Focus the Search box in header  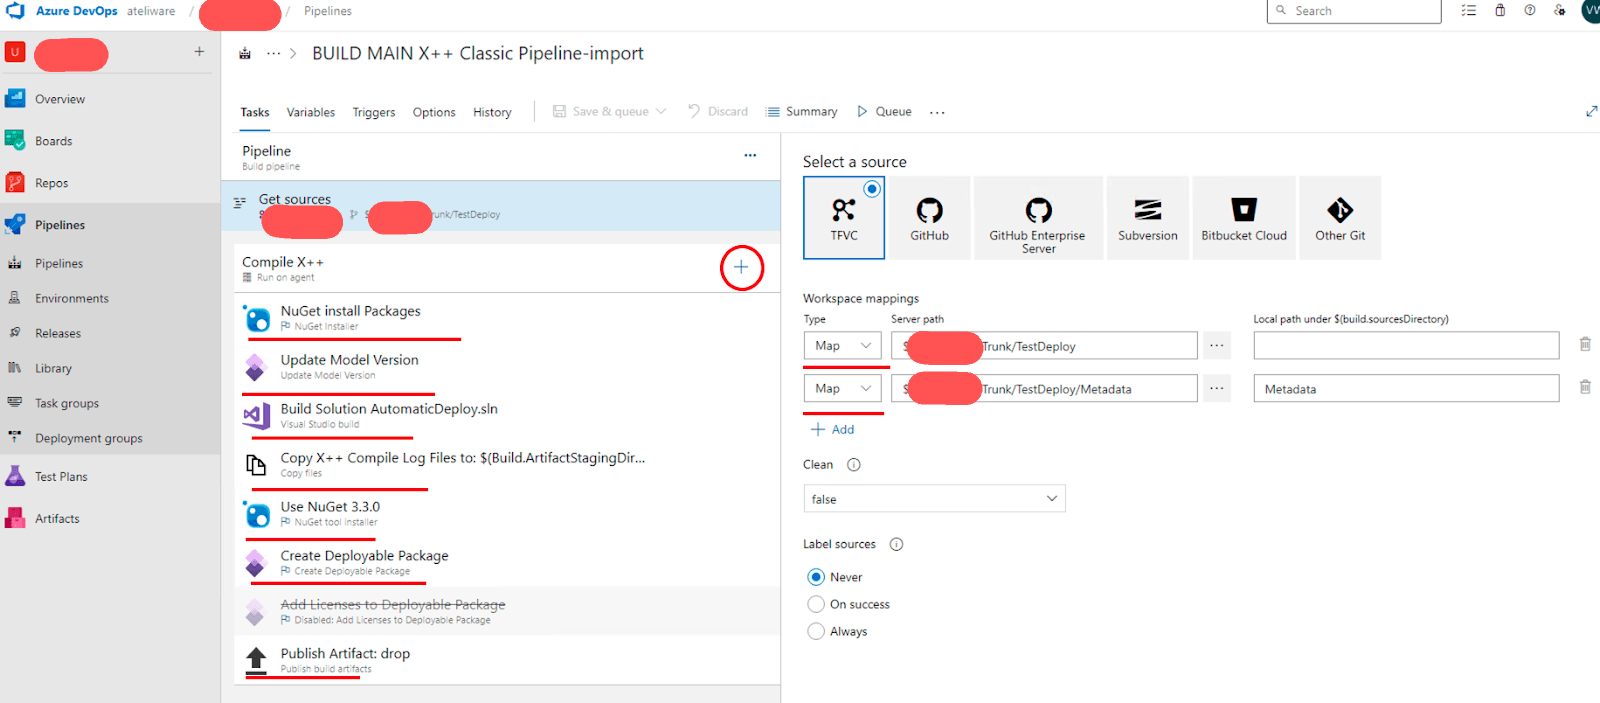1354,11
